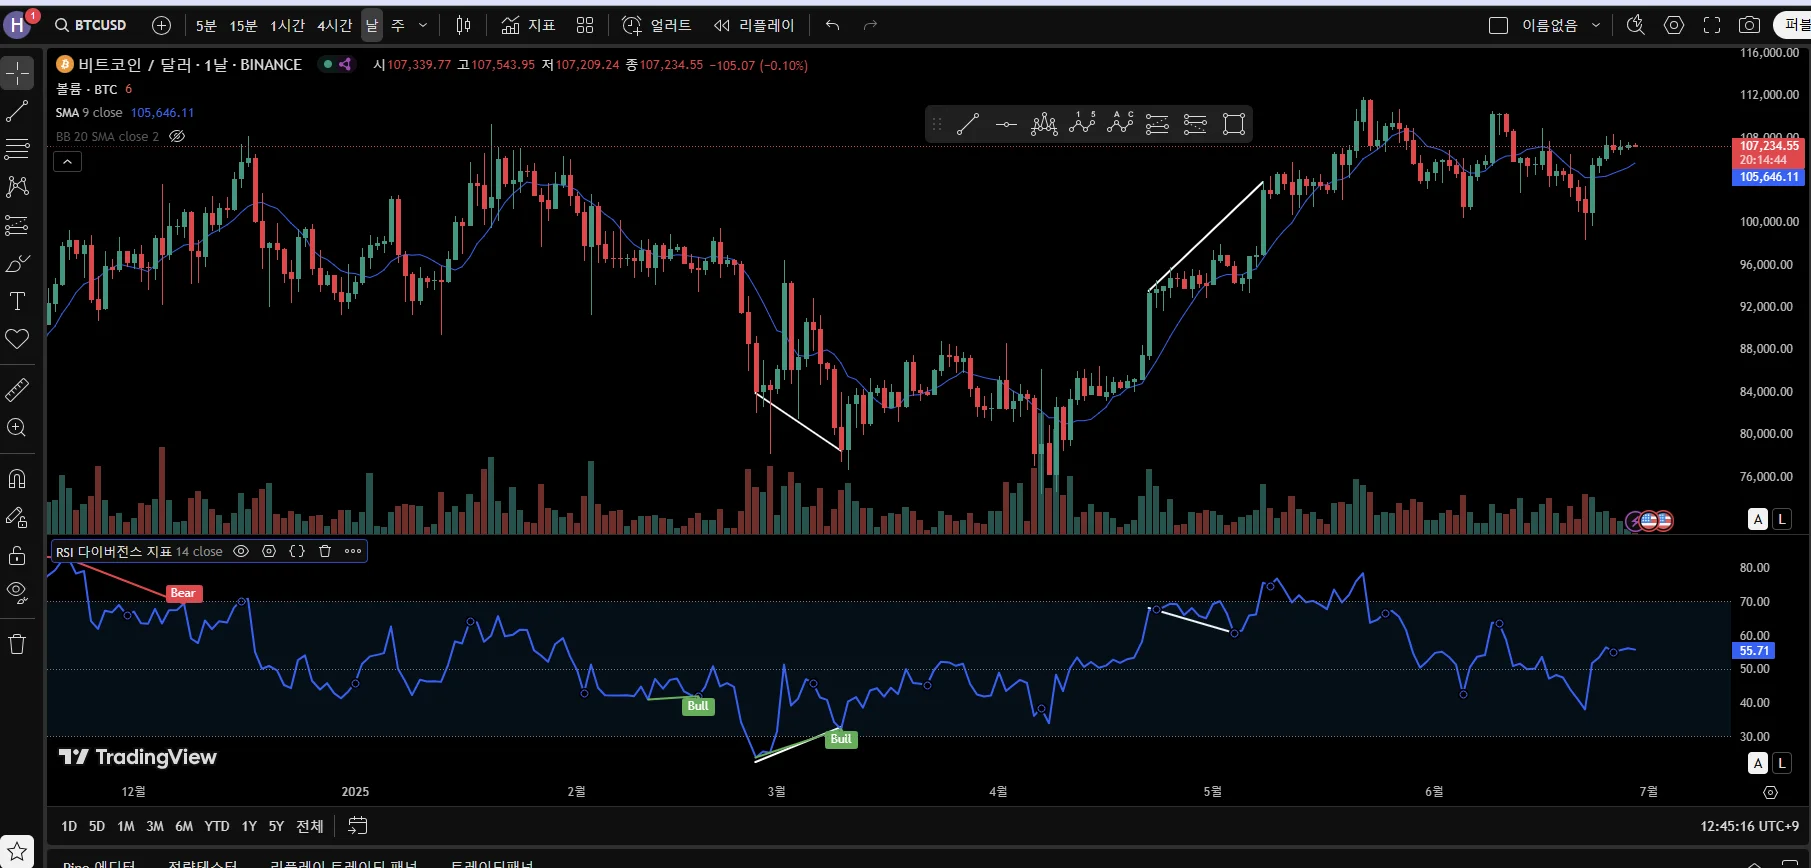Open the heart icons tool

pyautogui.click(x=17, y=339)
